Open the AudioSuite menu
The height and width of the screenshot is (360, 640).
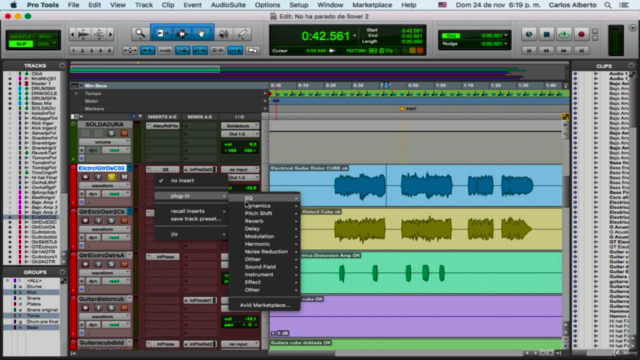click(x=228, y=5)
